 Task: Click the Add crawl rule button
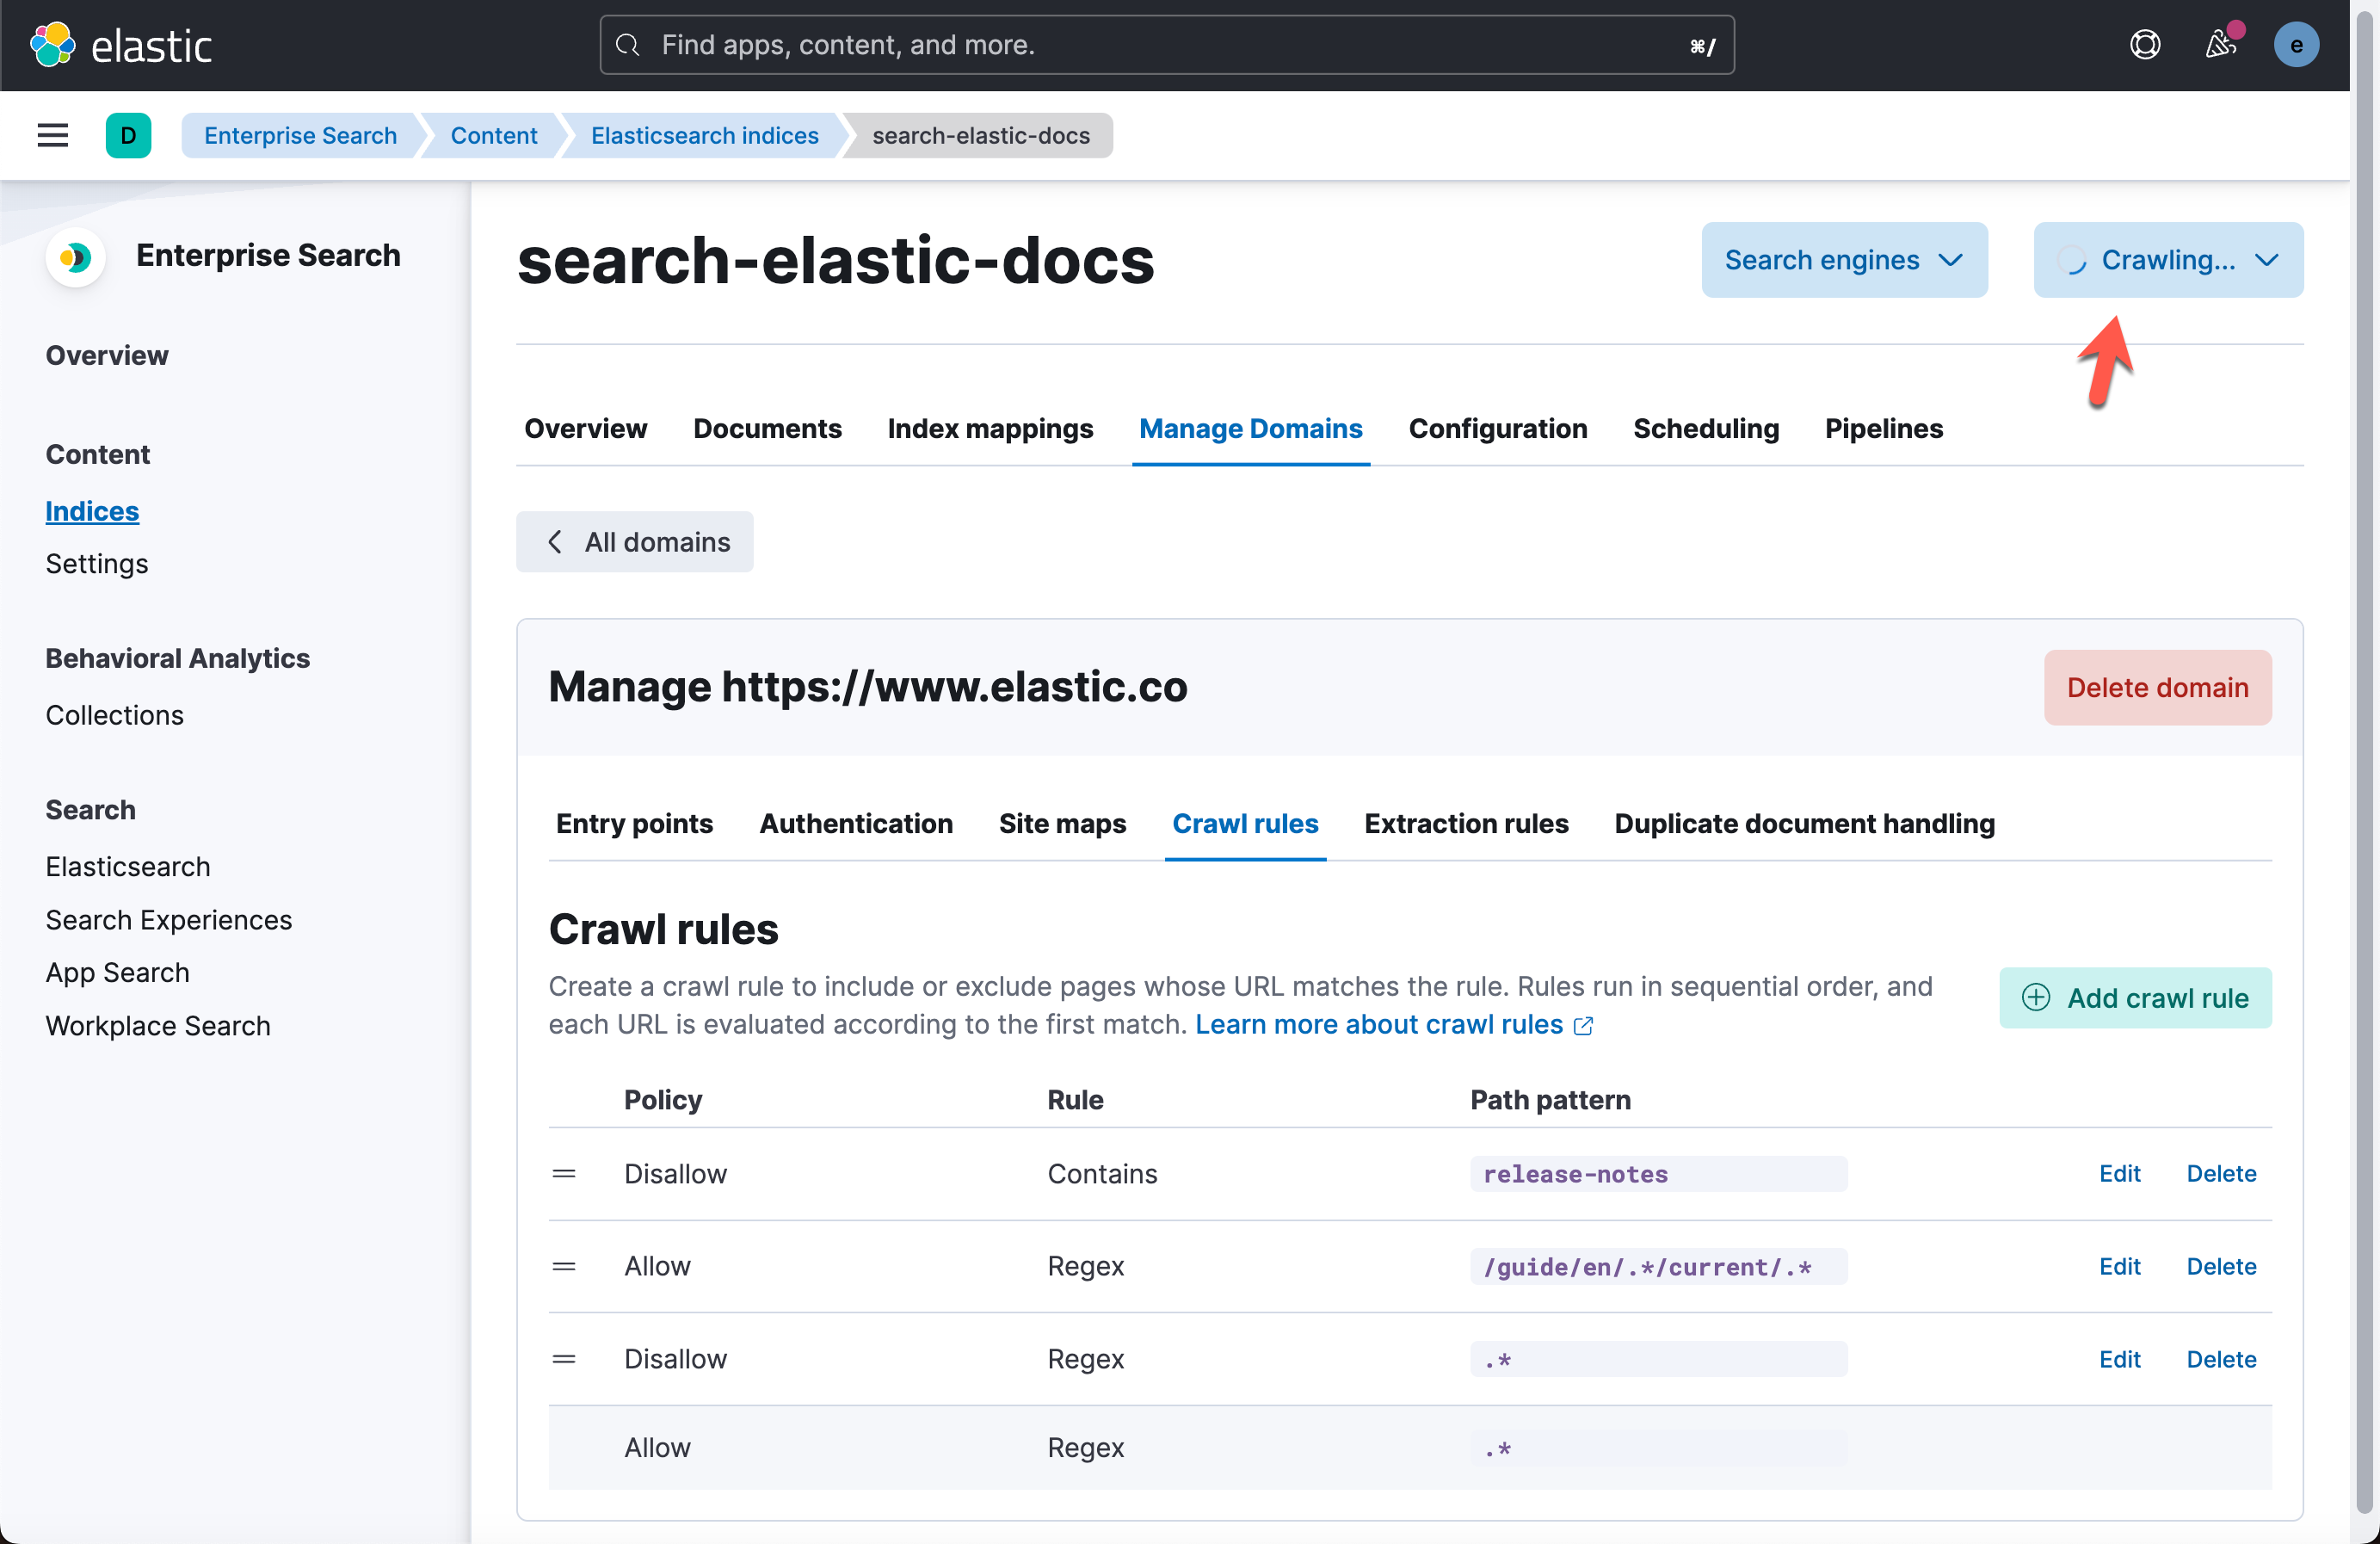click(x=2135, y=997)
